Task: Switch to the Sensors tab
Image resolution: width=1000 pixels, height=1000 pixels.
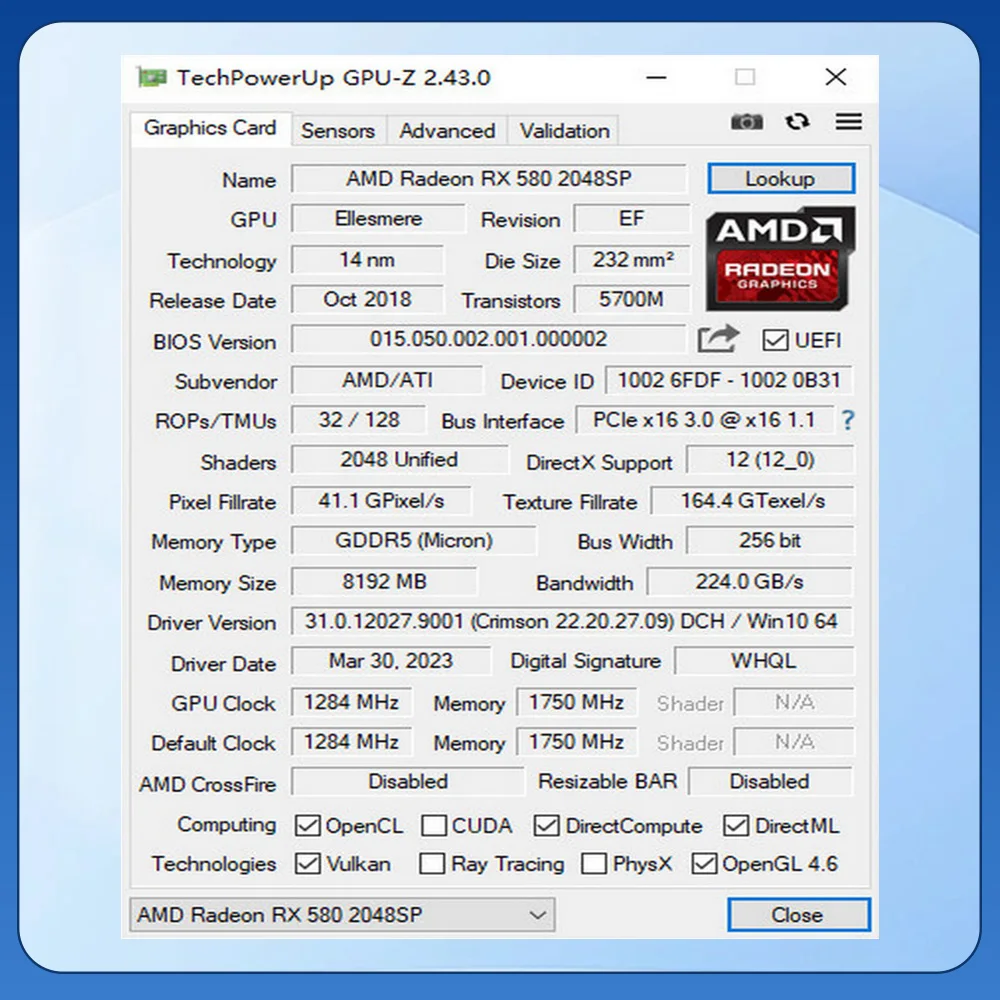Action: pyautogui.click(x=338, y=131)
